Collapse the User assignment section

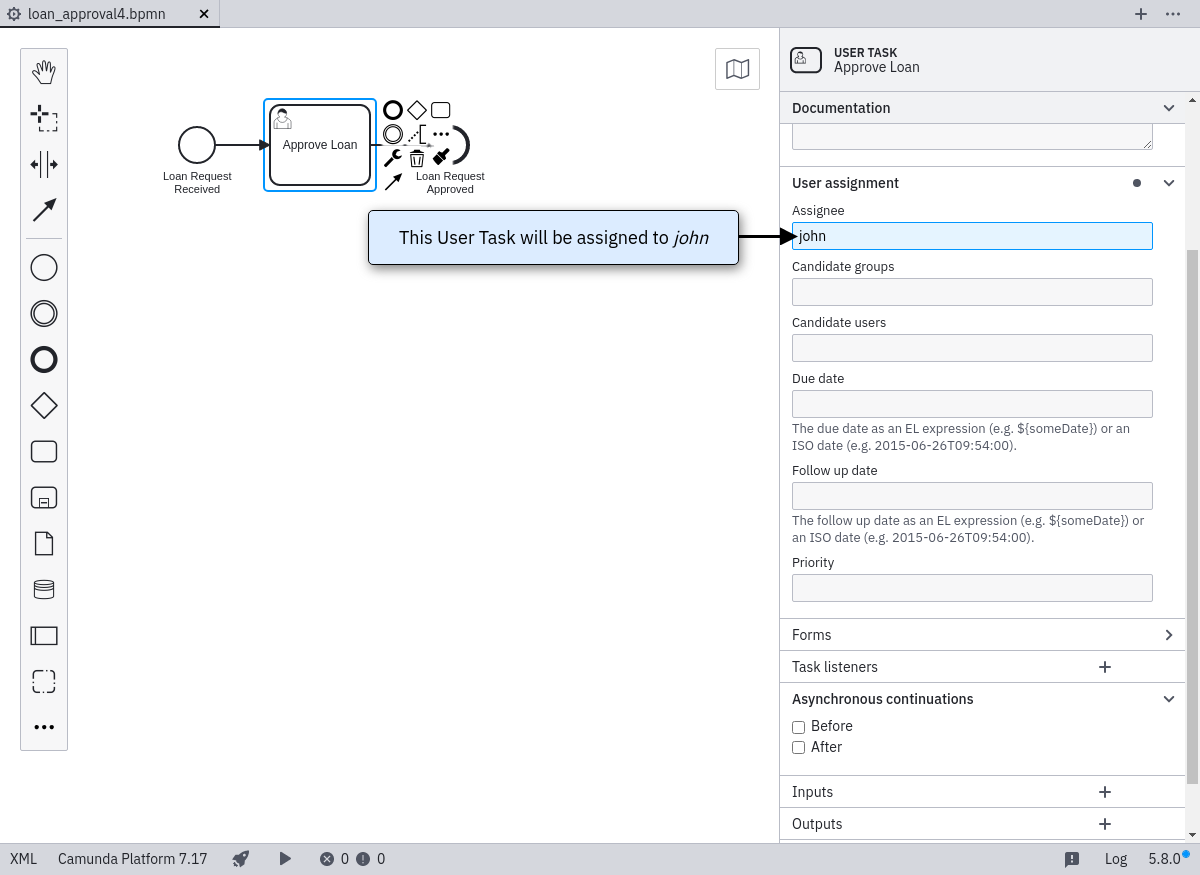click(1168, 183)
